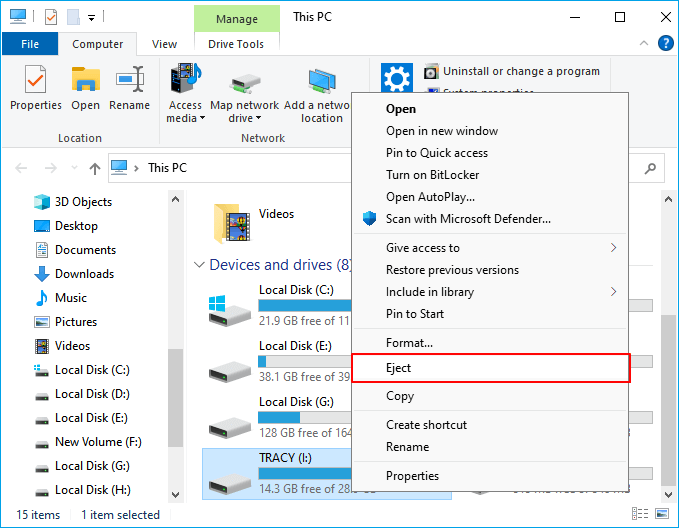Click the navigation pane scroll down arrow

point(176,495)
